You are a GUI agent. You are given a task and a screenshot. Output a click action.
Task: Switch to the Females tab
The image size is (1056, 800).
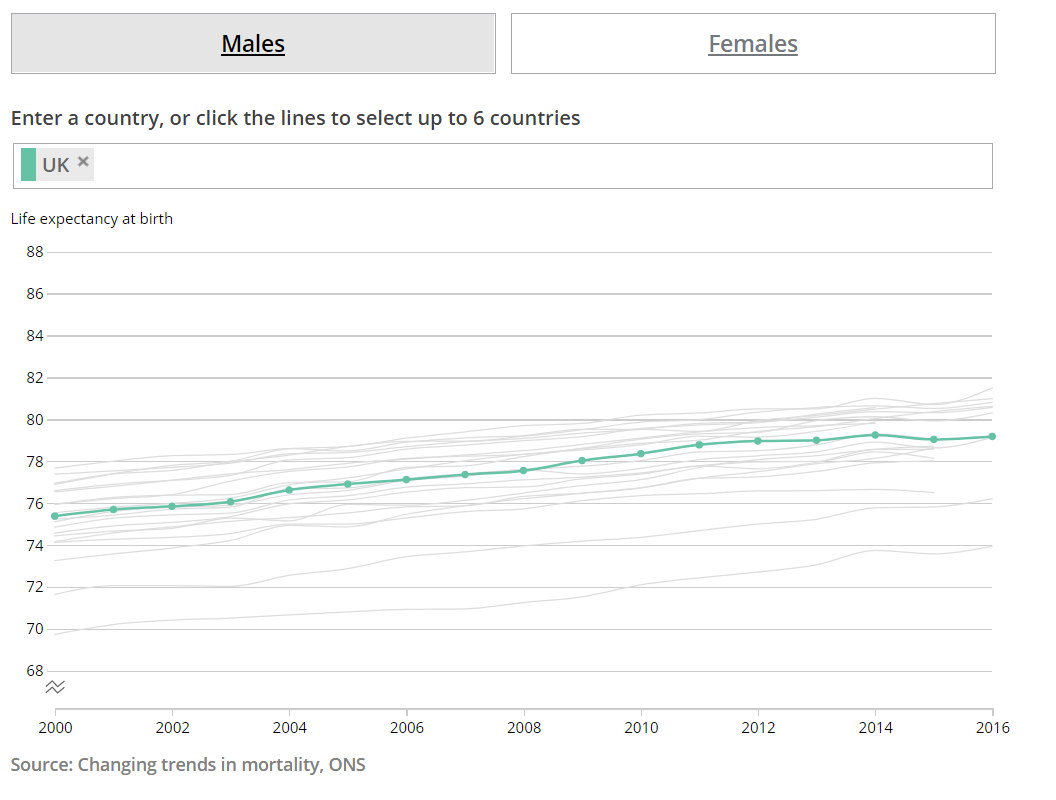coord(753,44)
